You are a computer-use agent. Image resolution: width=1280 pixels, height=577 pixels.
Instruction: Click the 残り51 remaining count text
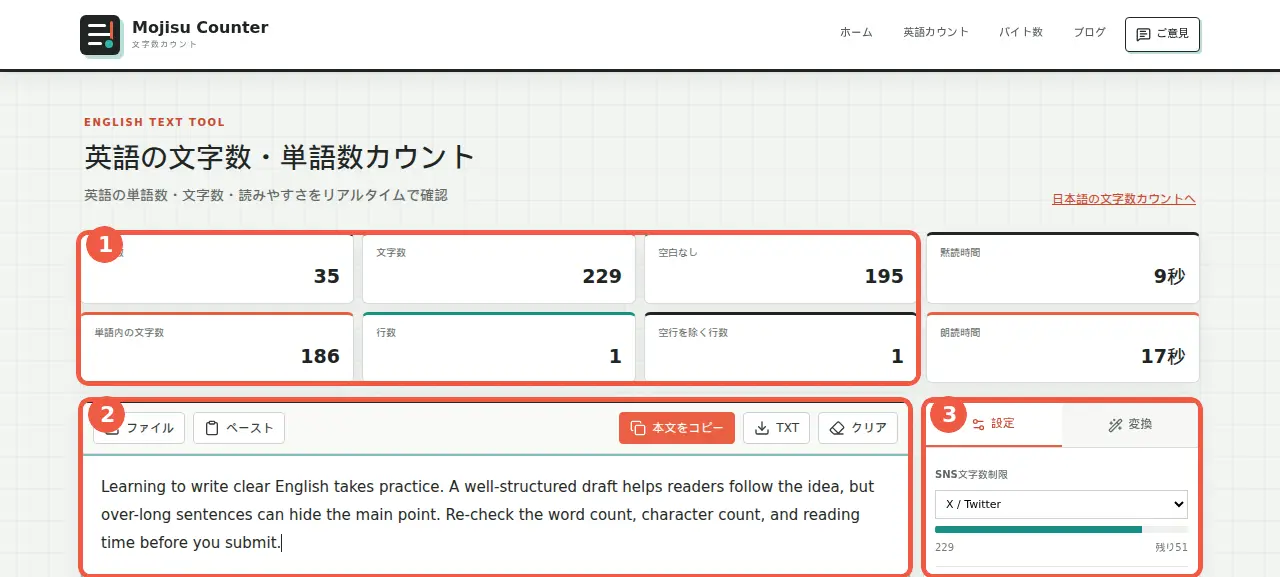pyautogui.click(x=1171, y=548)
